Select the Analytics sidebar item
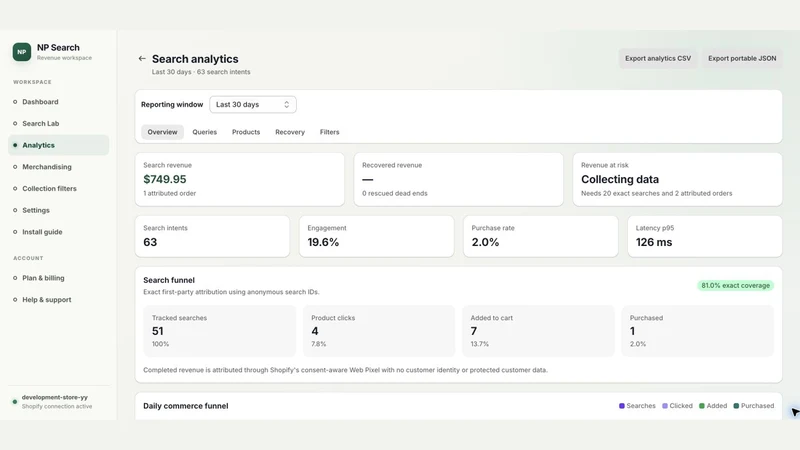Image resolution: width=800 pixels, height=450 pixels. [58, 145]
